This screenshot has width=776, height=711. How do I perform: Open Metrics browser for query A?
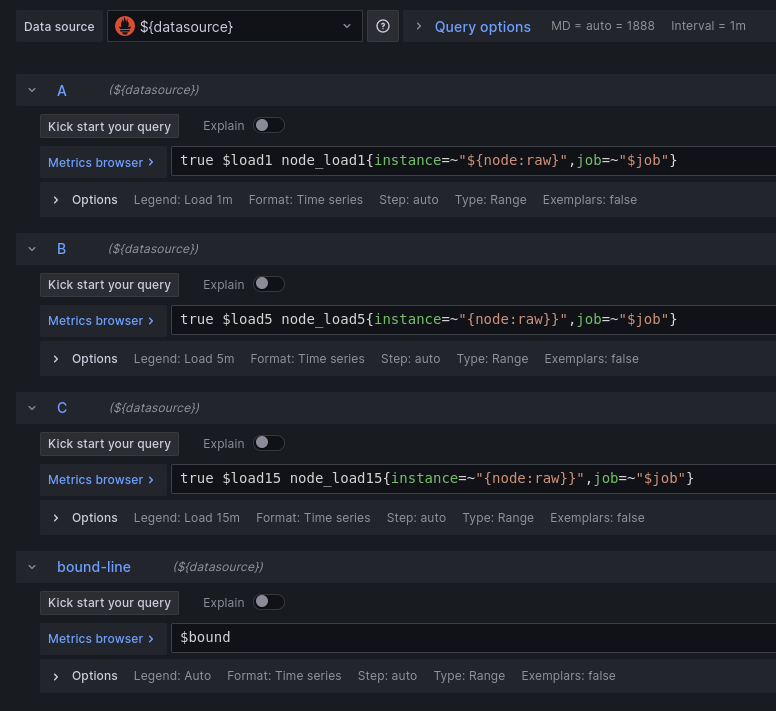(x=101, y=162)
